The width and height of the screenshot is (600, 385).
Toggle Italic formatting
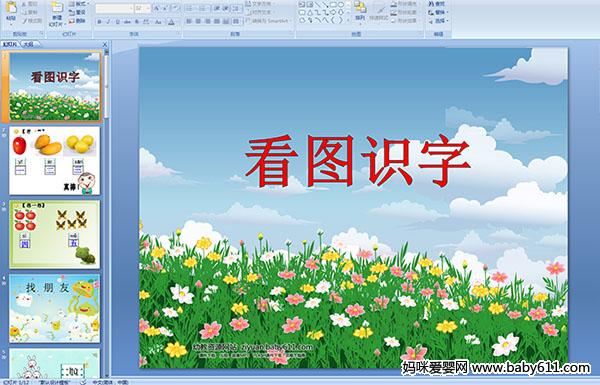(108, 22)
